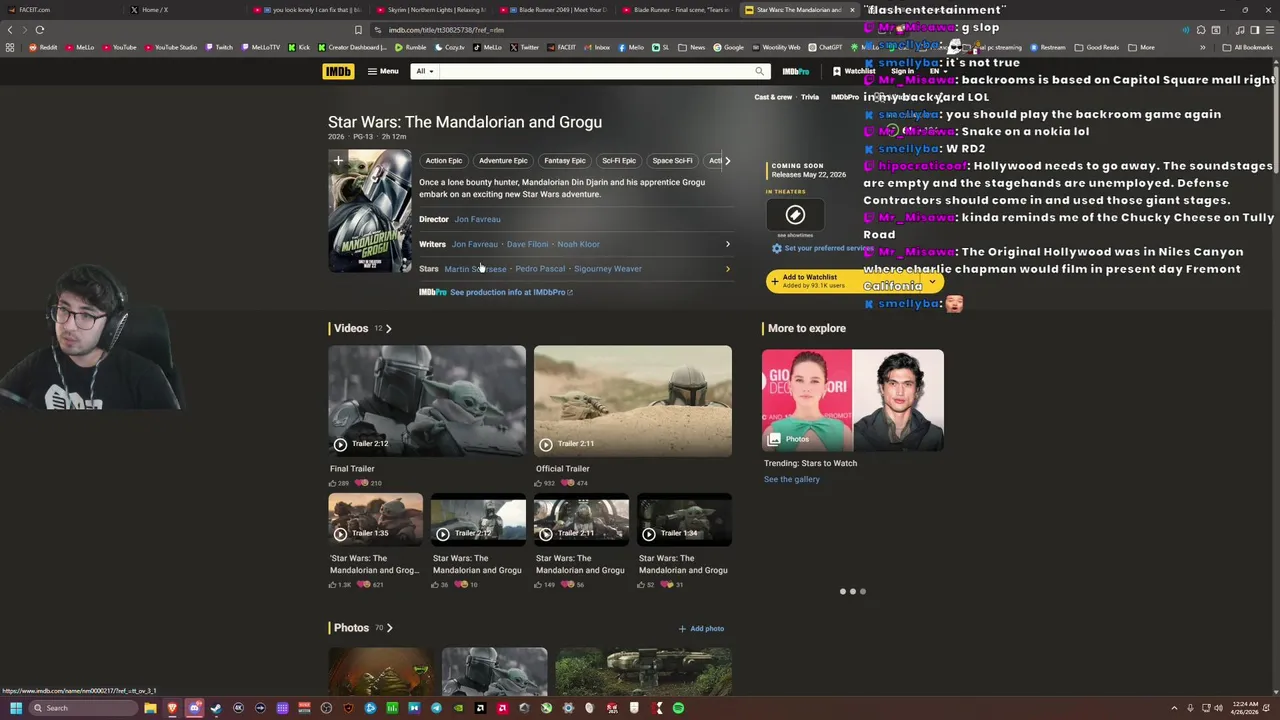Screen dimensions: 1280x720
Task: Open the Mandalorian and Grogu poster image
Action: 370,211
